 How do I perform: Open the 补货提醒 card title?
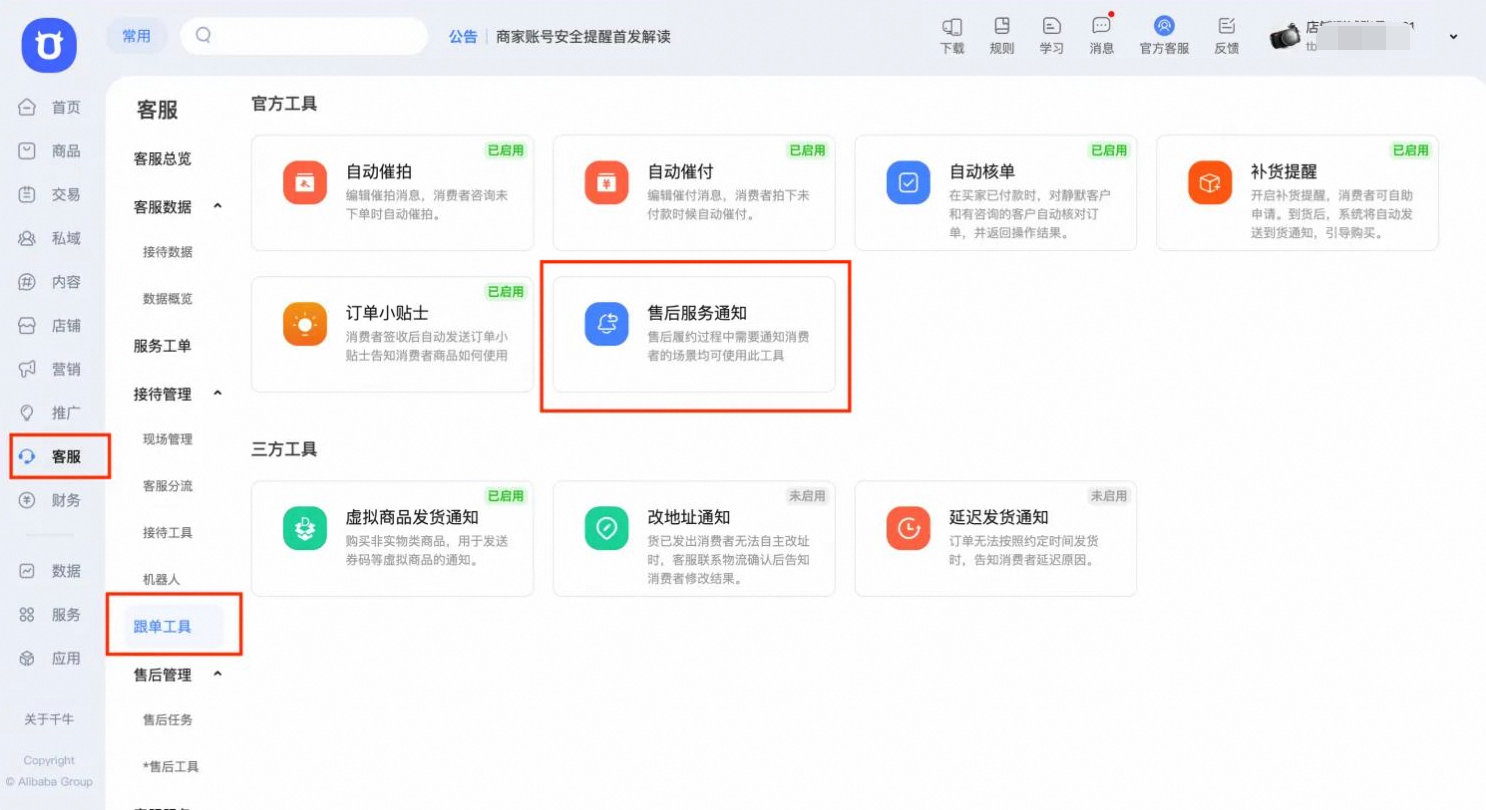1284,172
